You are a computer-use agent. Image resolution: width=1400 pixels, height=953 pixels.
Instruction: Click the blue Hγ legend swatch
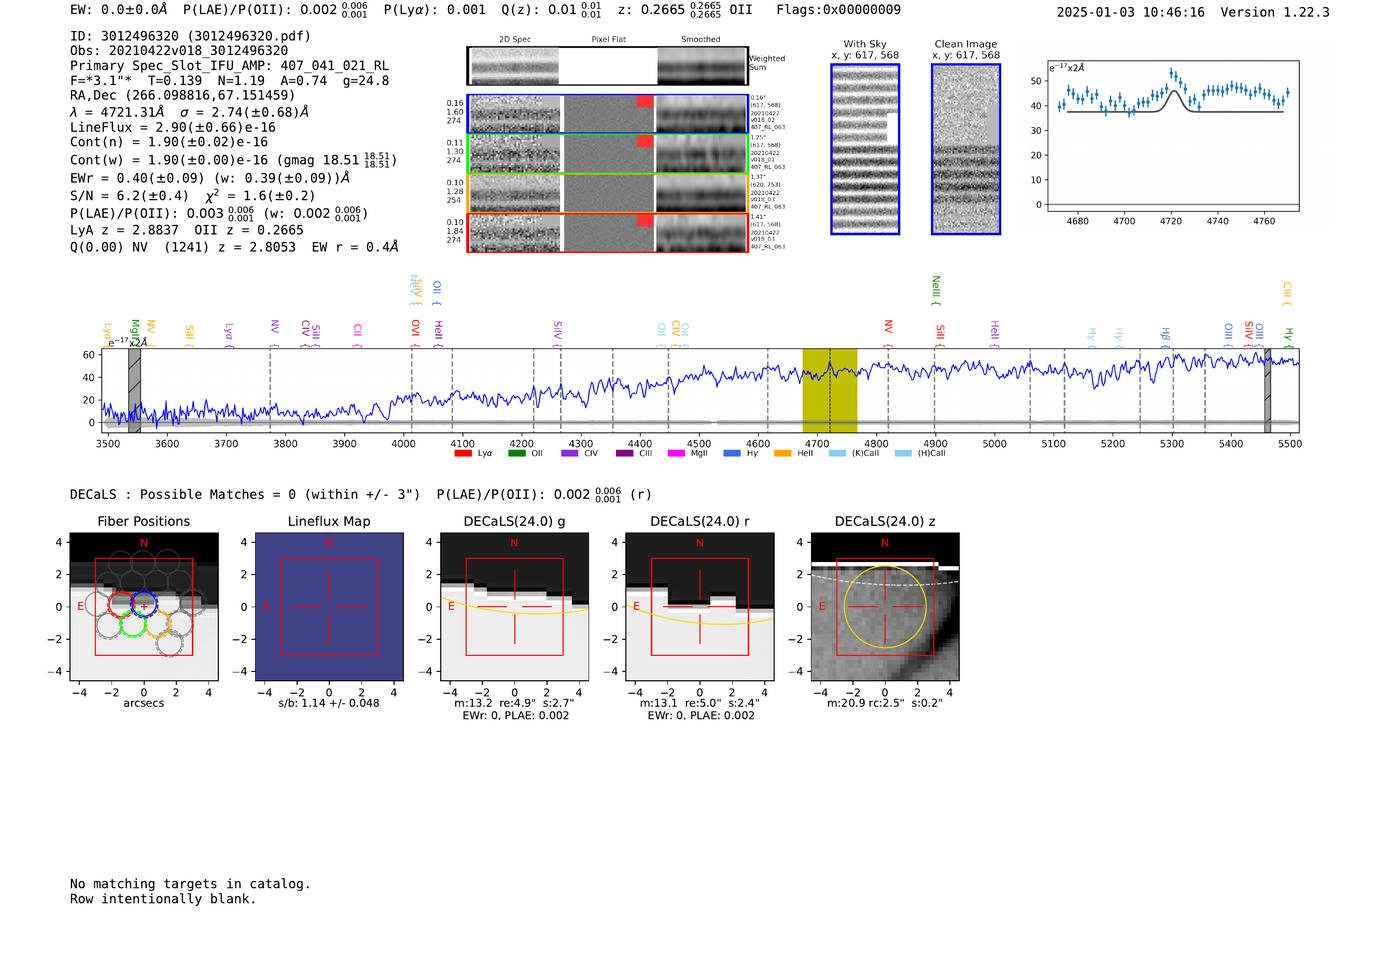coord(732,454)
